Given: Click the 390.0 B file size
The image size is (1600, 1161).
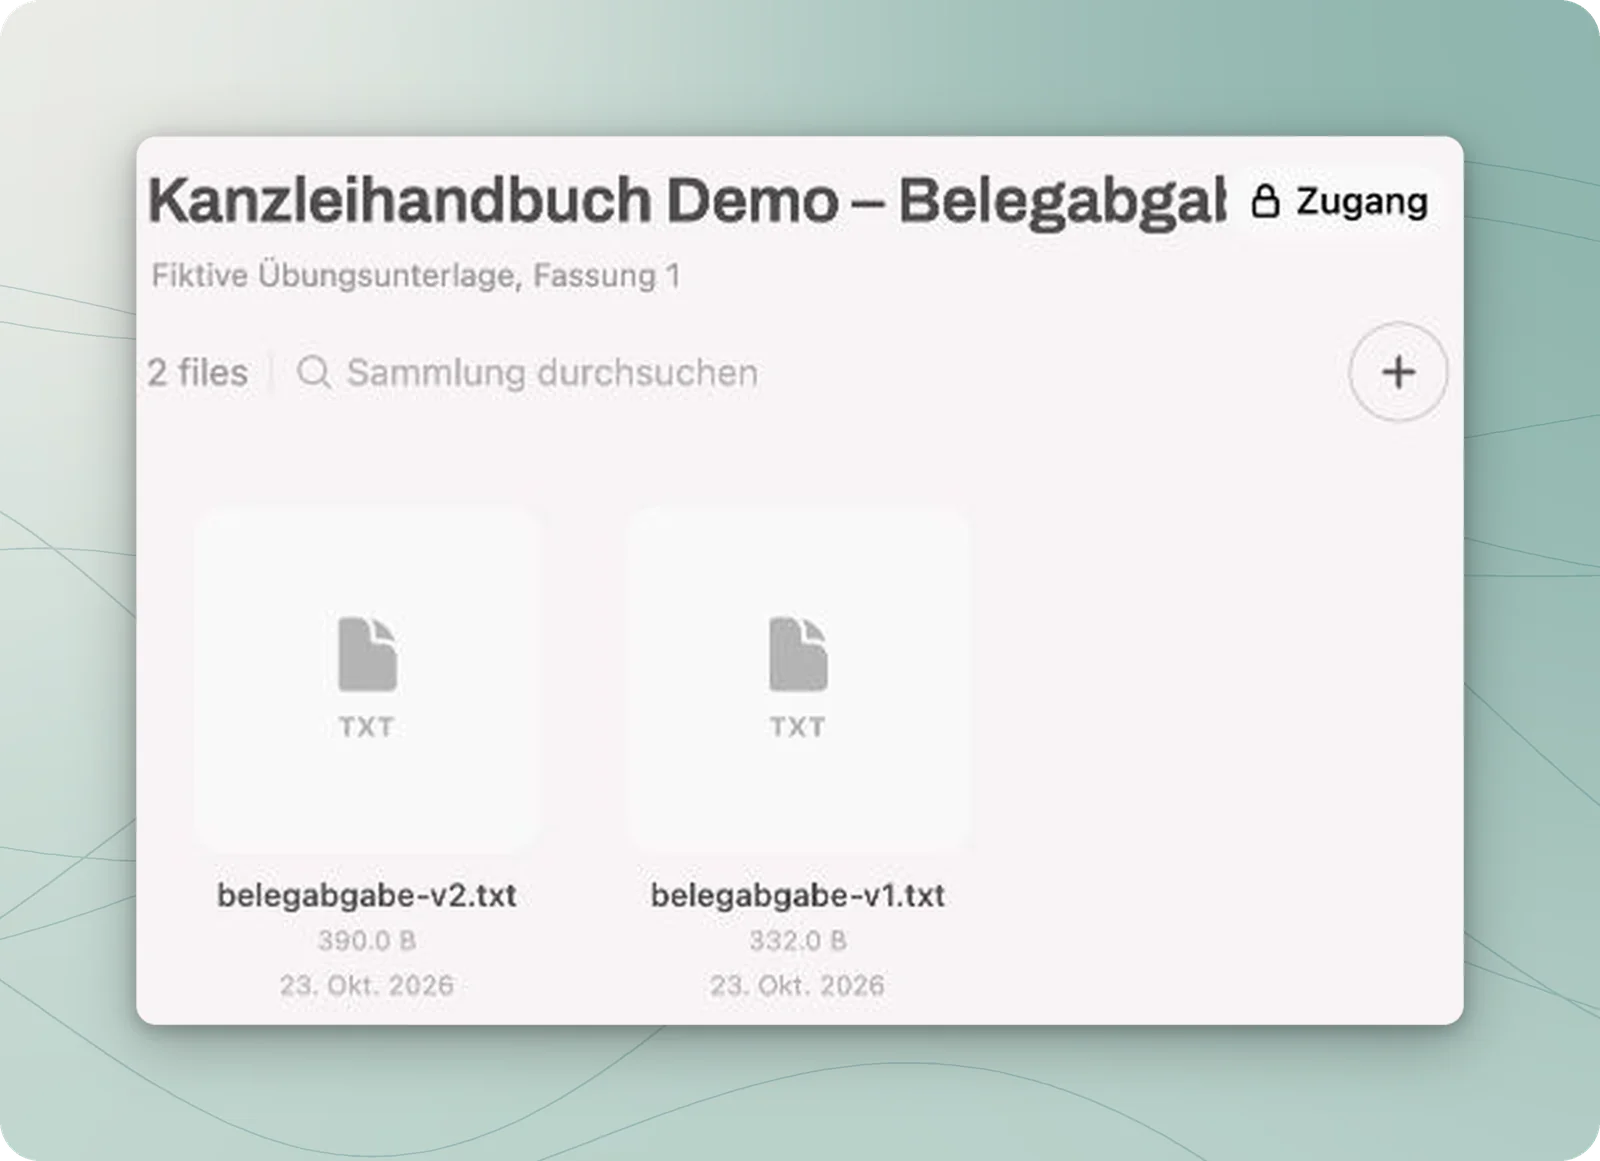Looking at the screenshot, I should tap(367, 940).
